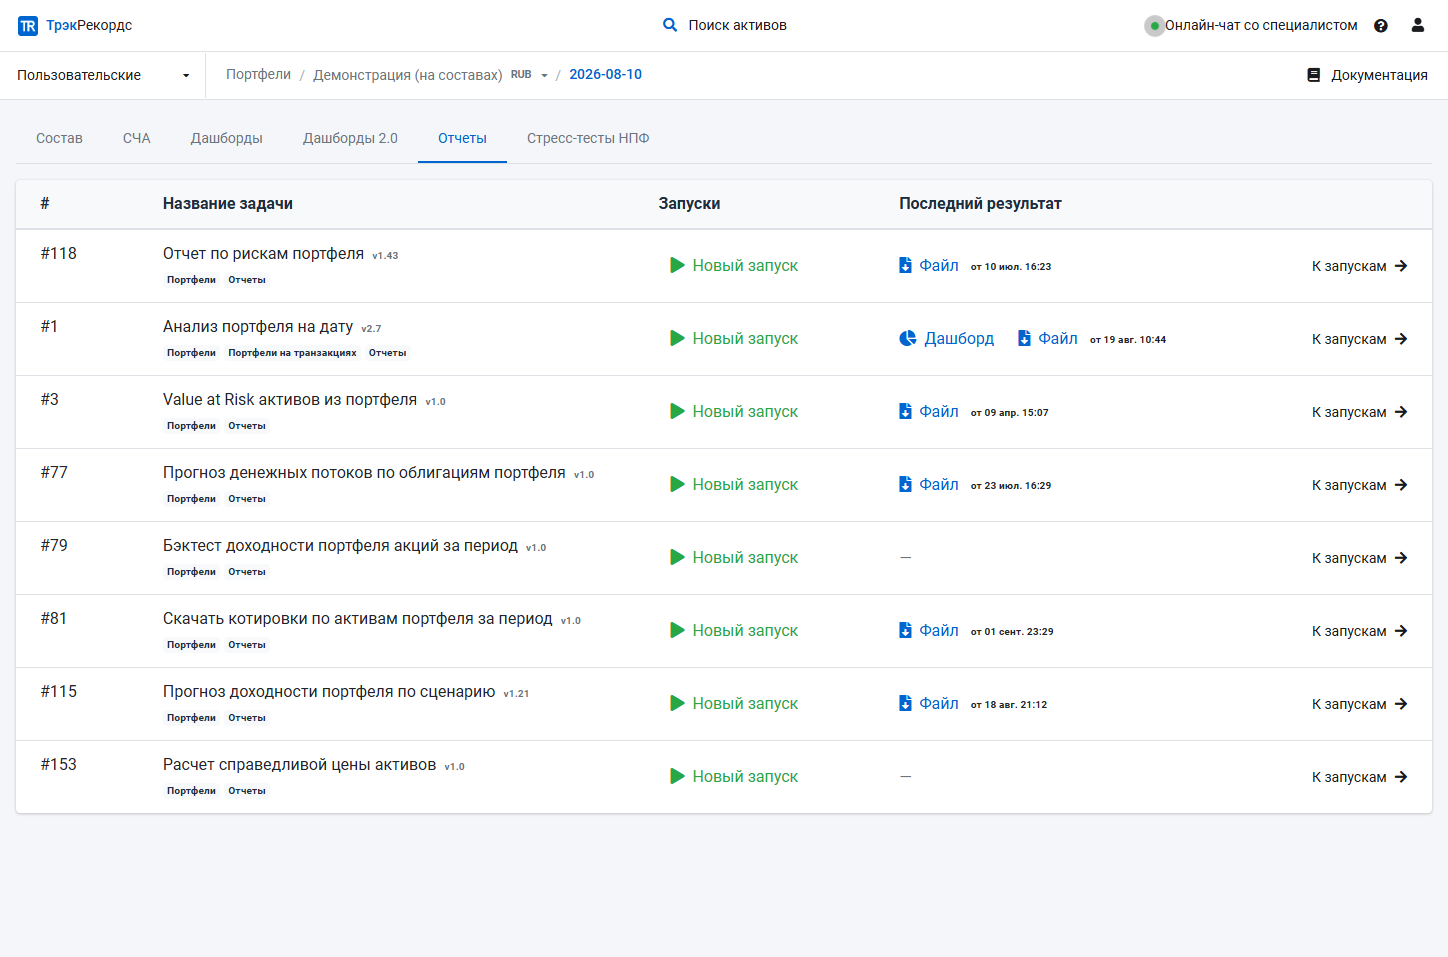Image resolution: width=1448 pixels, height=957 pixels.
Task: Click Прогноз денежных потоков по облигациям портфеля
Action: coord(364,472)
